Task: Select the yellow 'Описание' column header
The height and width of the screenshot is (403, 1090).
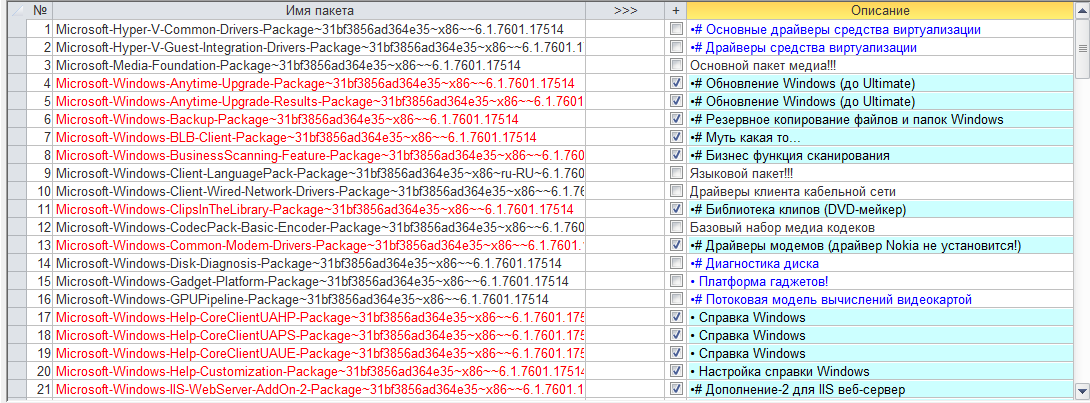Action: coord(880,11)
